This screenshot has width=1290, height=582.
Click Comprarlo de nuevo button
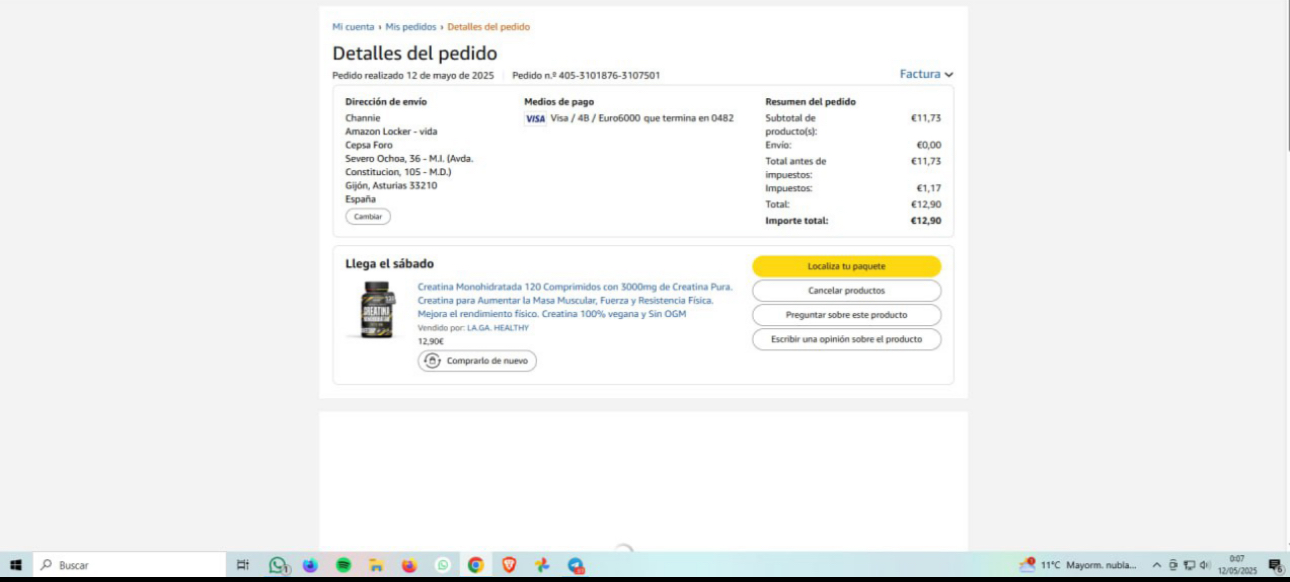tap(477, 361)
